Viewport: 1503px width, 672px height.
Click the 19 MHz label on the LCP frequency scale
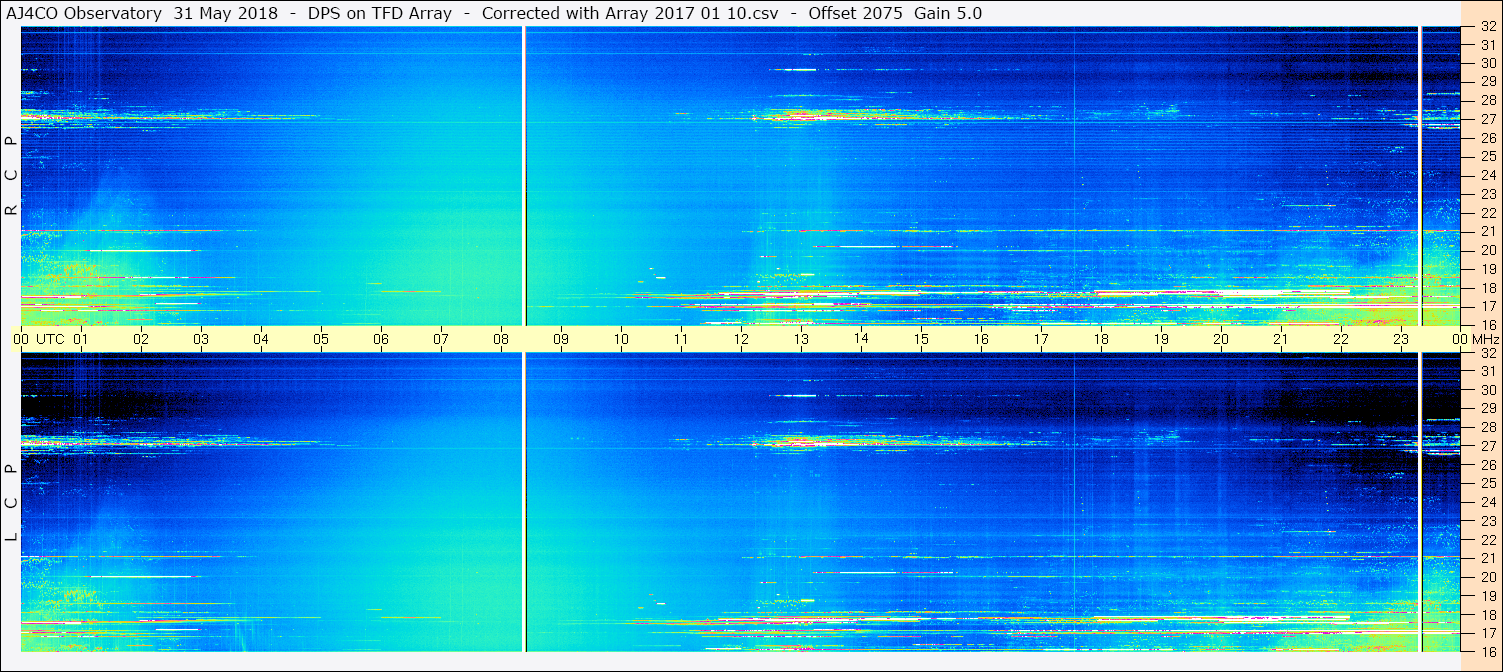(x=1488, y=597)
